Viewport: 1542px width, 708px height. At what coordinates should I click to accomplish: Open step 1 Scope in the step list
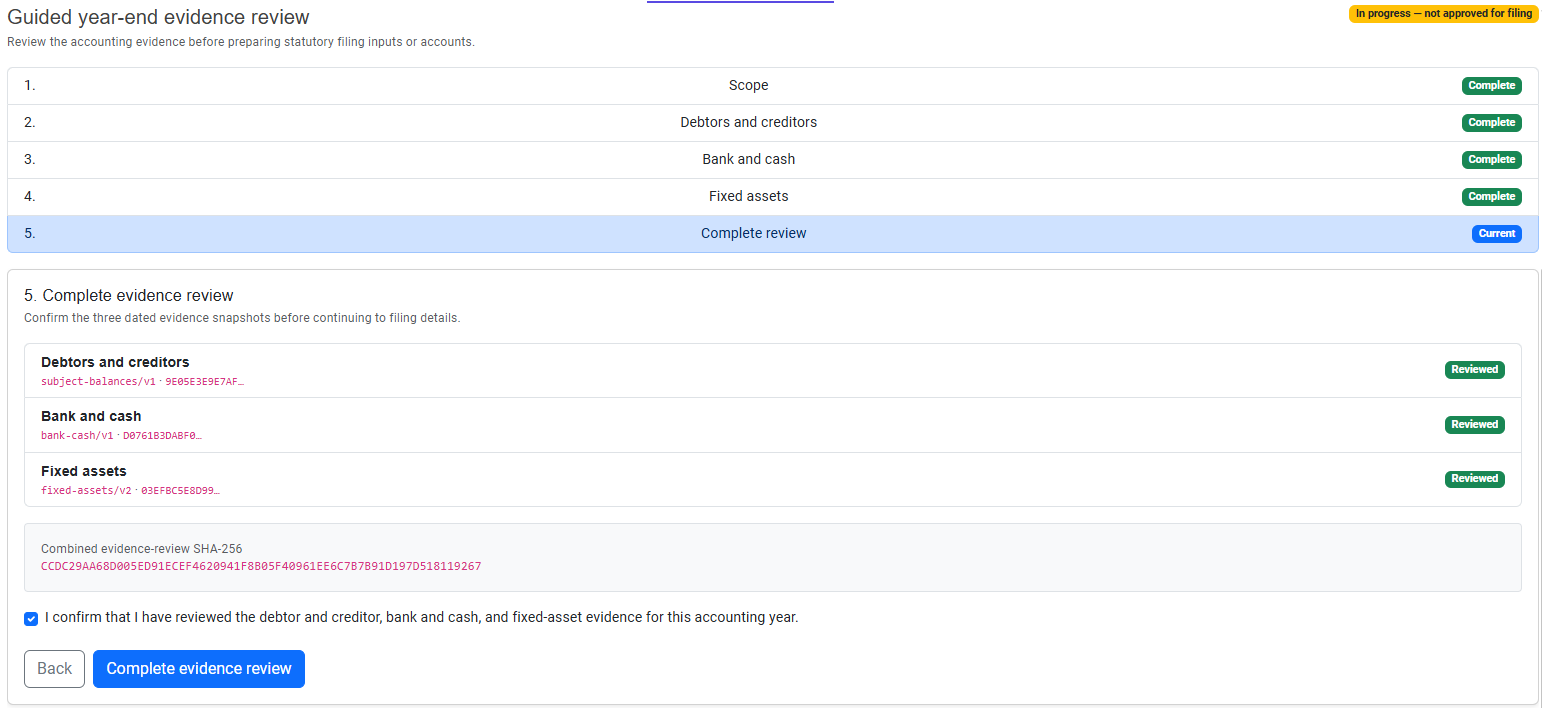(x=772, y=86)
